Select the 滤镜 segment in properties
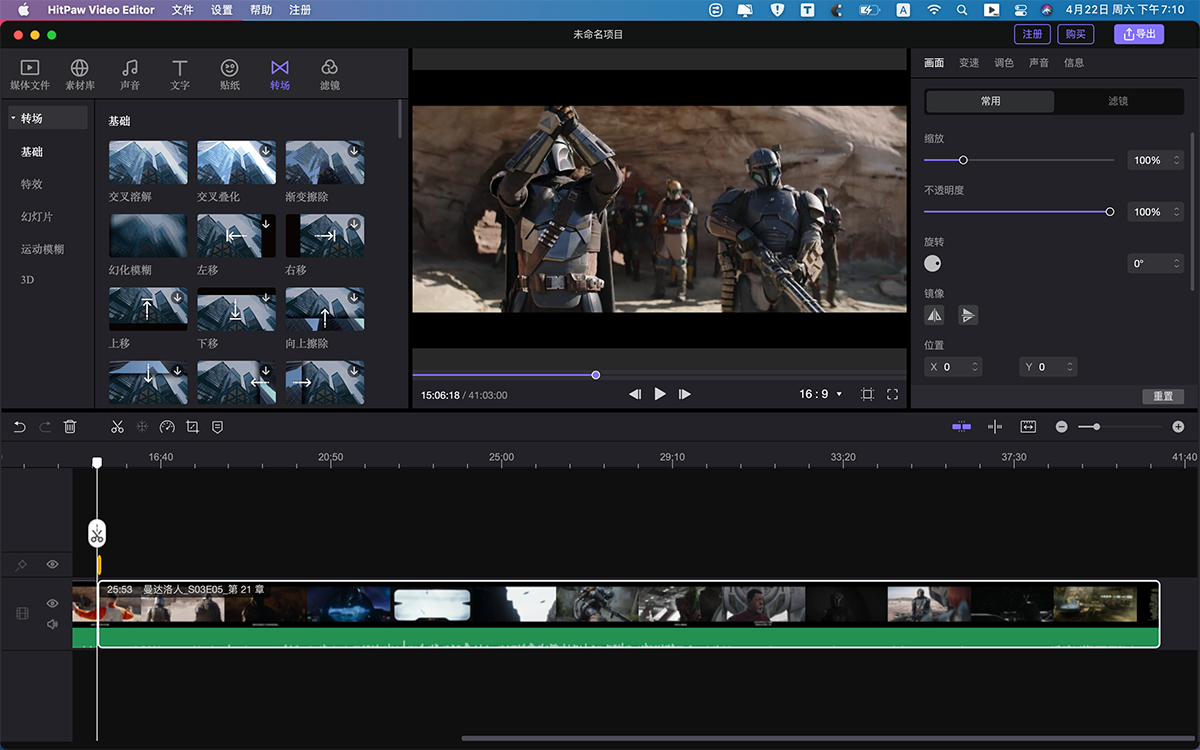Image resolution: width=1200 pixels, height=750 pixels. 1118,101
